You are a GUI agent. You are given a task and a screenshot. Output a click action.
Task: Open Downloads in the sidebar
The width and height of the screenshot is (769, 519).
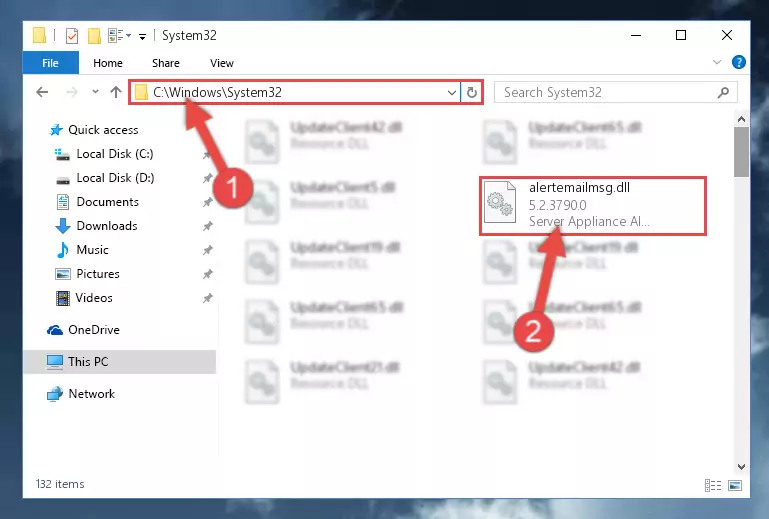tap(97, 226)
